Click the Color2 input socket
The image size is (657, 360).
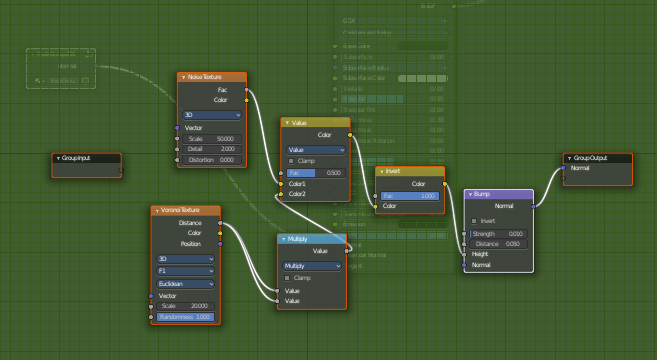click(x=281, y=194)
